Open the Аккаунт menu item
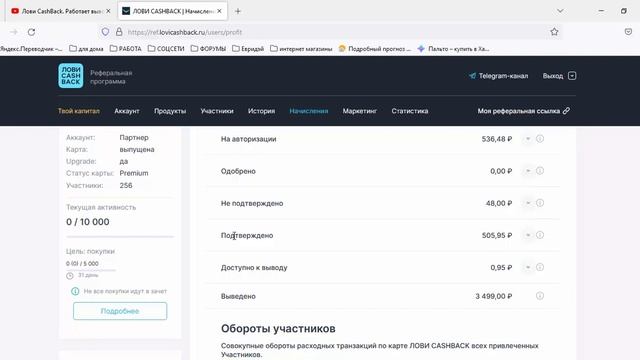 (x=127, y=111)
